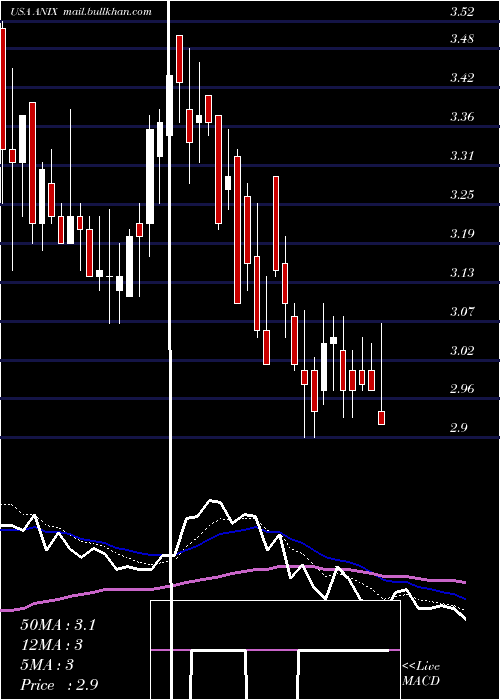Screen dimensions: 500x700
Task: Select the 2.9 price axis label
Action: [x=459, y=428]
